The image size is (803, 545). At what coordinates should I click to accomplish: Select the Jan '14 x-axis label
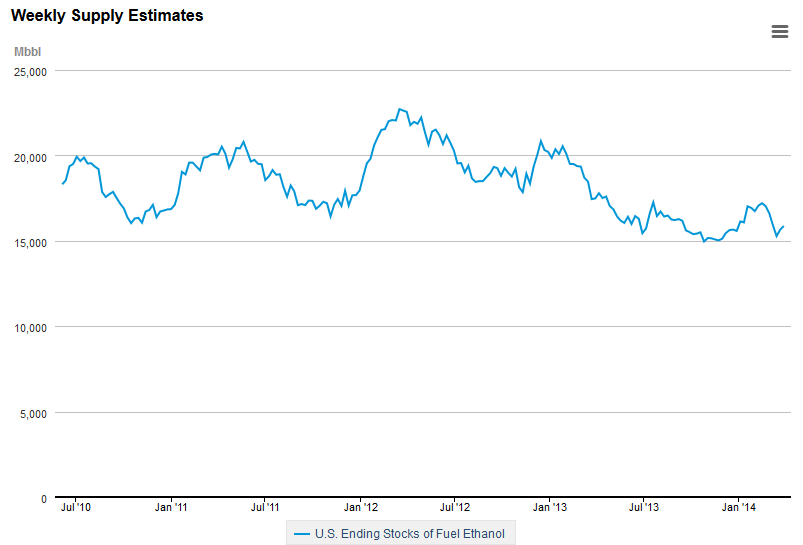pyautogui.click(x=738, y=508)
